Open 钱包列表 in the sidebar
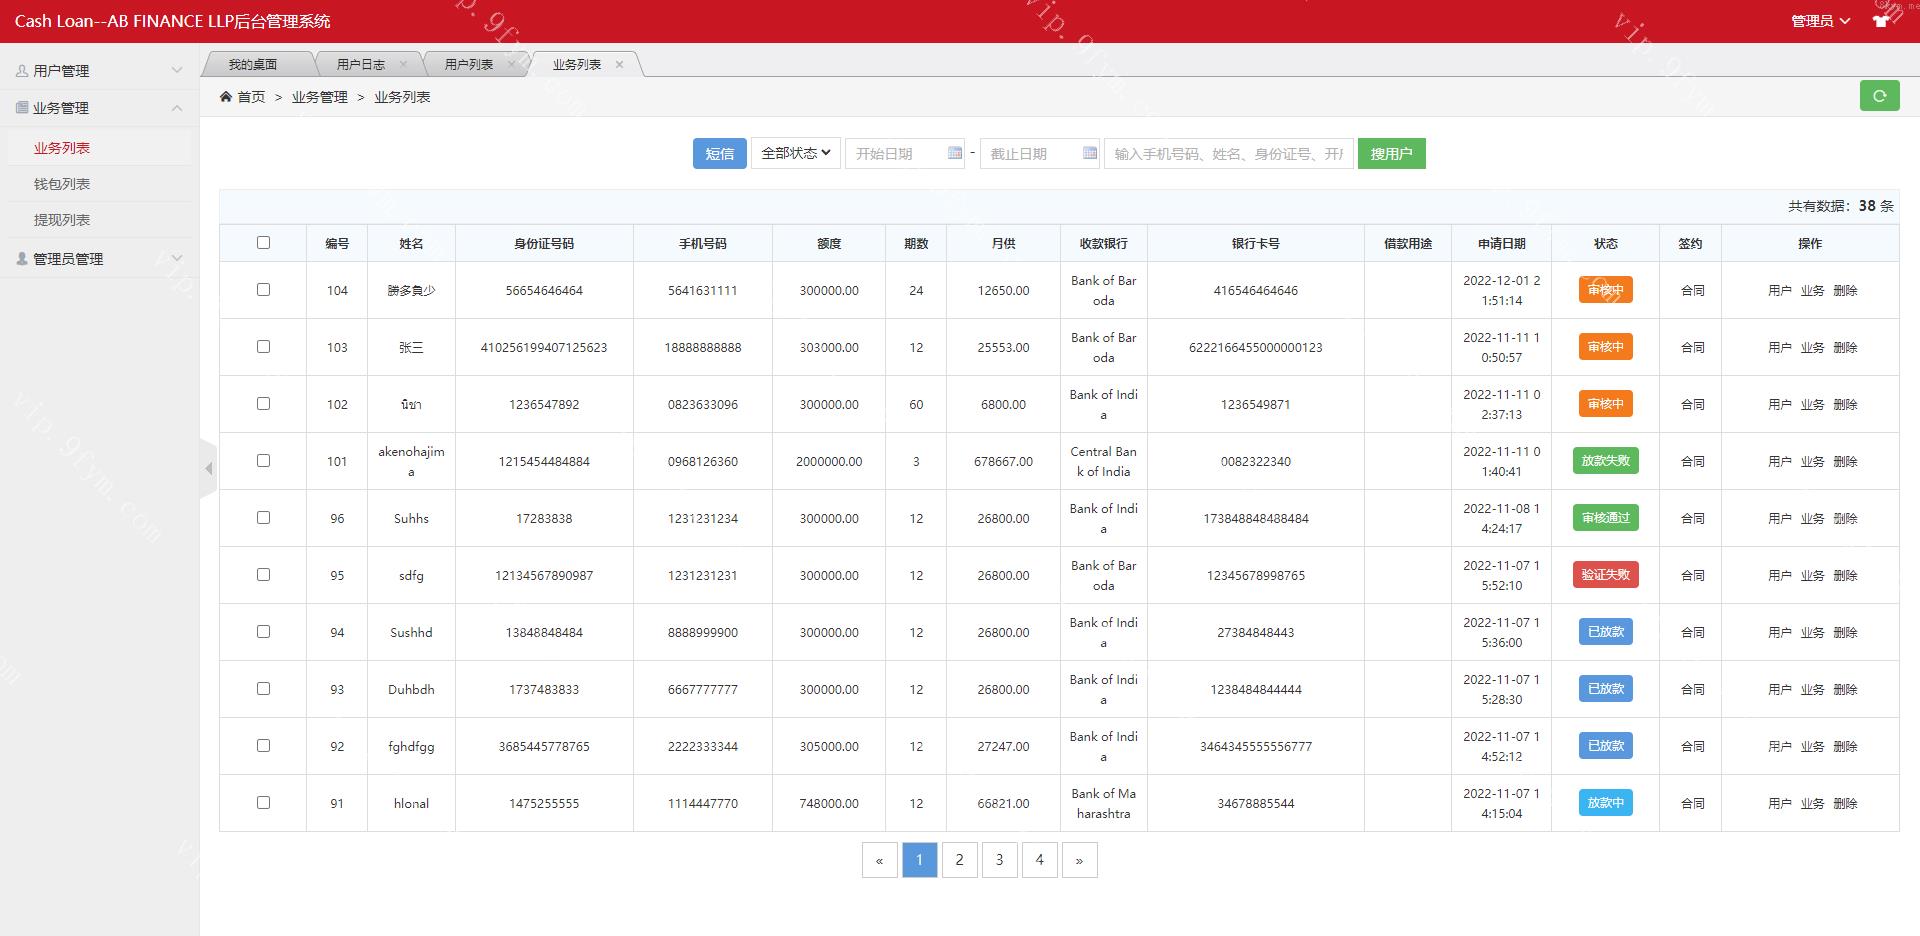 [62, 184]
